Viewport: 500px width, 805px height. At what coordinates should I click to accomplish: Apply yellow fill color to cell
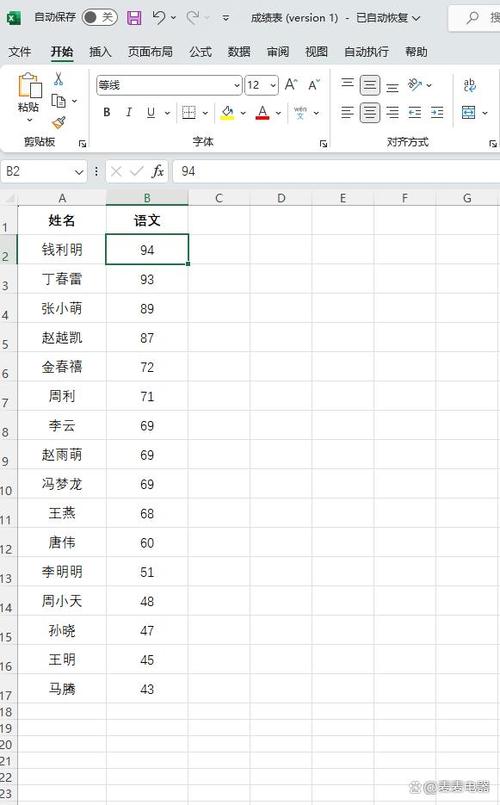pos(227,112)
